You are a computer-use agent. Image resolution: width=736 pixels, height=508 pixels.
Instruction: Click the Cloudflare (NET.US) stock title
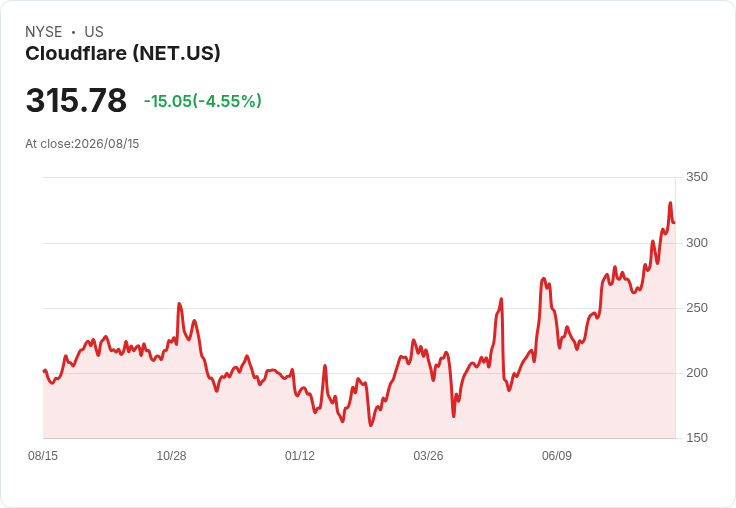[123, 53]
